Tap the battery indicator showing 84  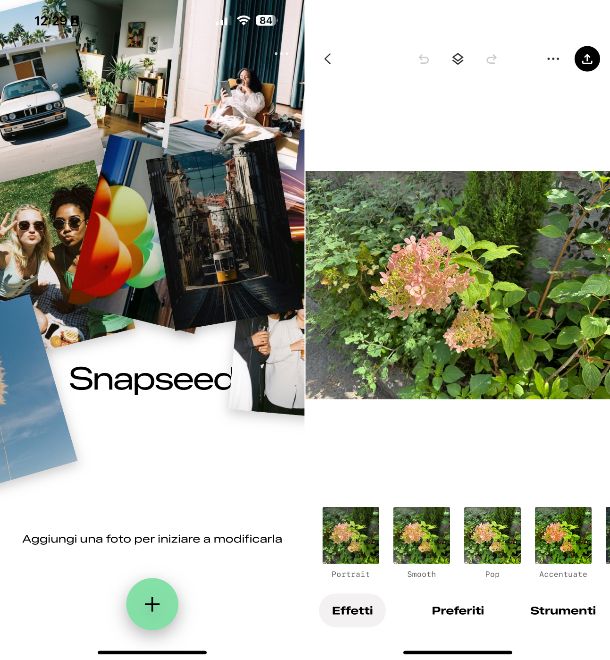[266, 20]
